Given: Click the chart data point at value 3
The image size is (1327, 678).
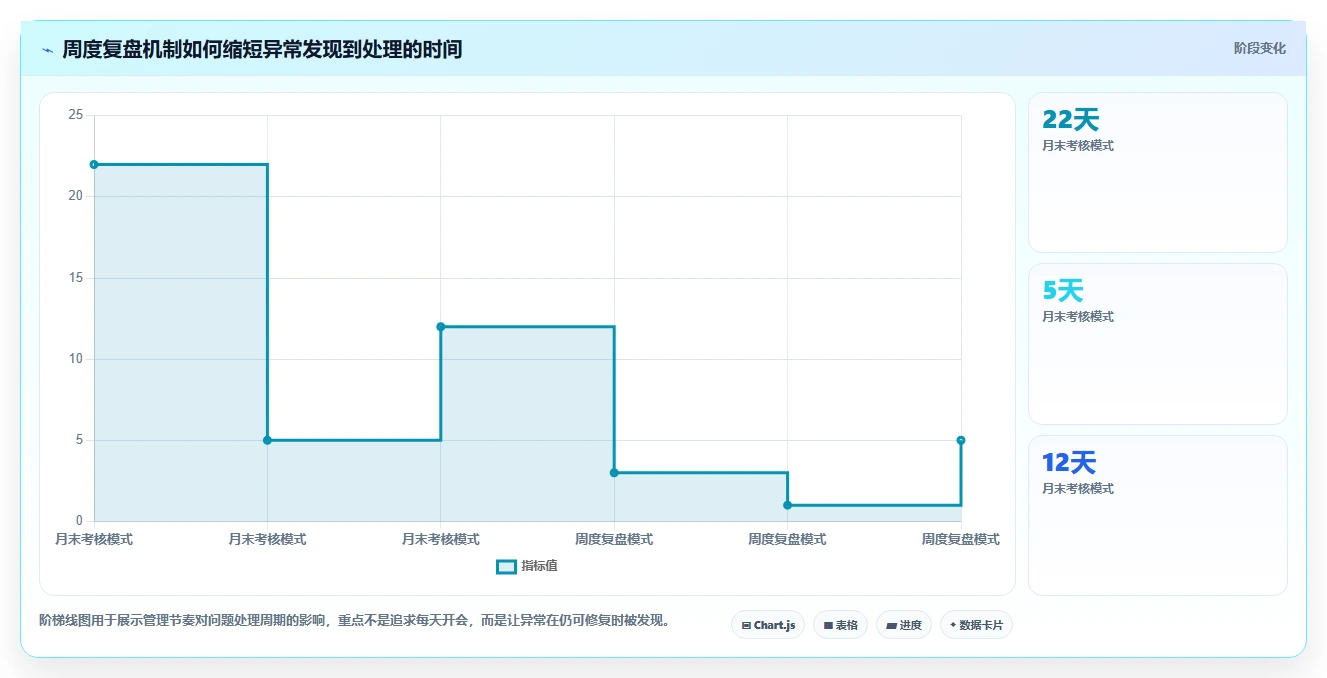Looking at the screenshot, I should tap(614, 473).
